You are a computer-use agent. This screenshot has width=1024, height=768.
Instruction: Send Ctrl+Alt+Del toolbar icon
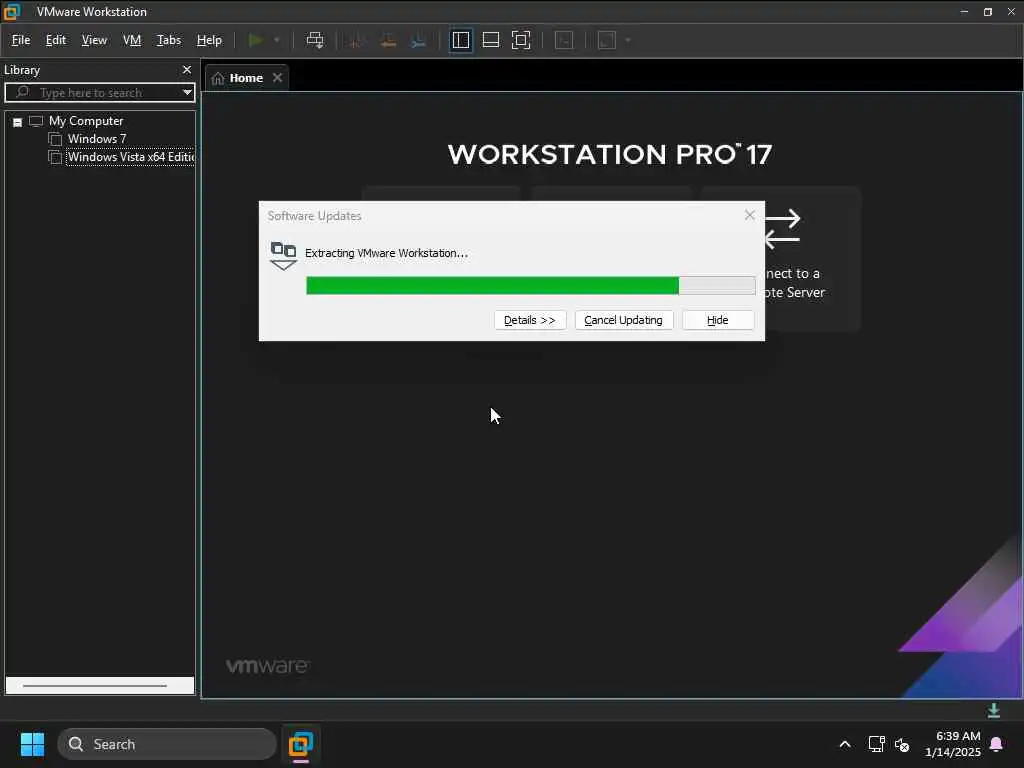[x=315, y=40]
